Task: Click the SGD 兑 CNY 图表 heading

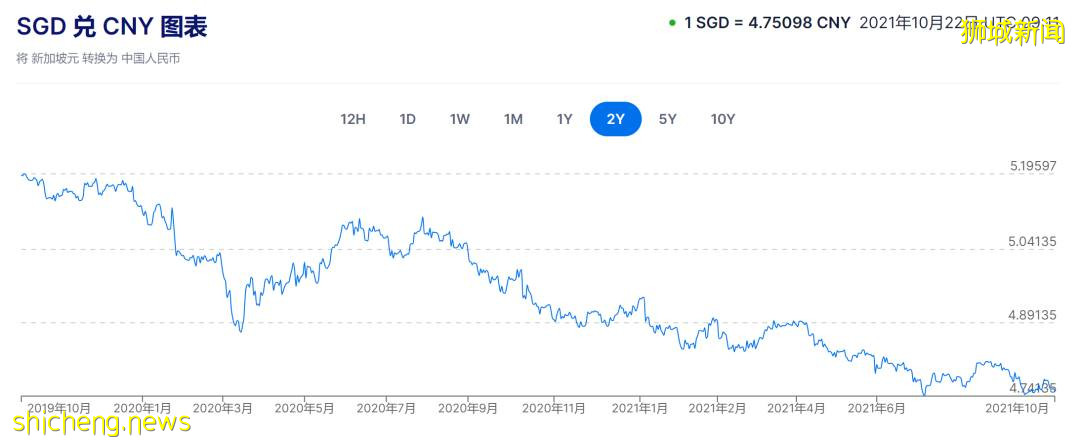Action: click(112, 26)
